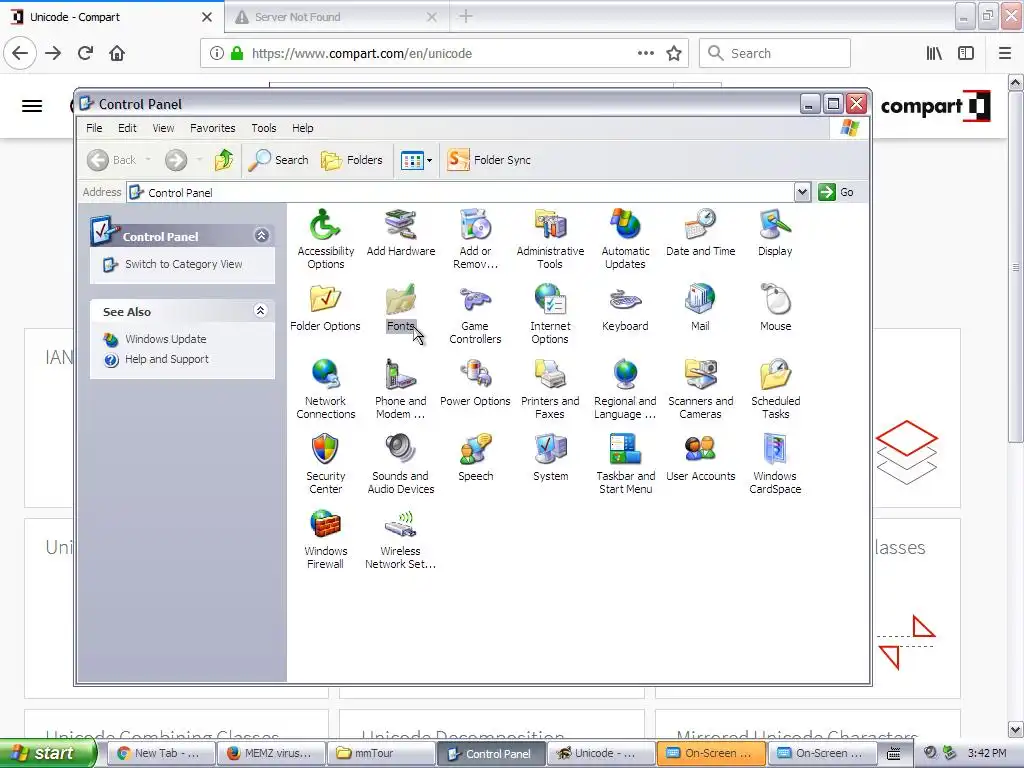1024x768 pixels.
Task: Open Network Connections icon
Action: [x=325, y=389]
